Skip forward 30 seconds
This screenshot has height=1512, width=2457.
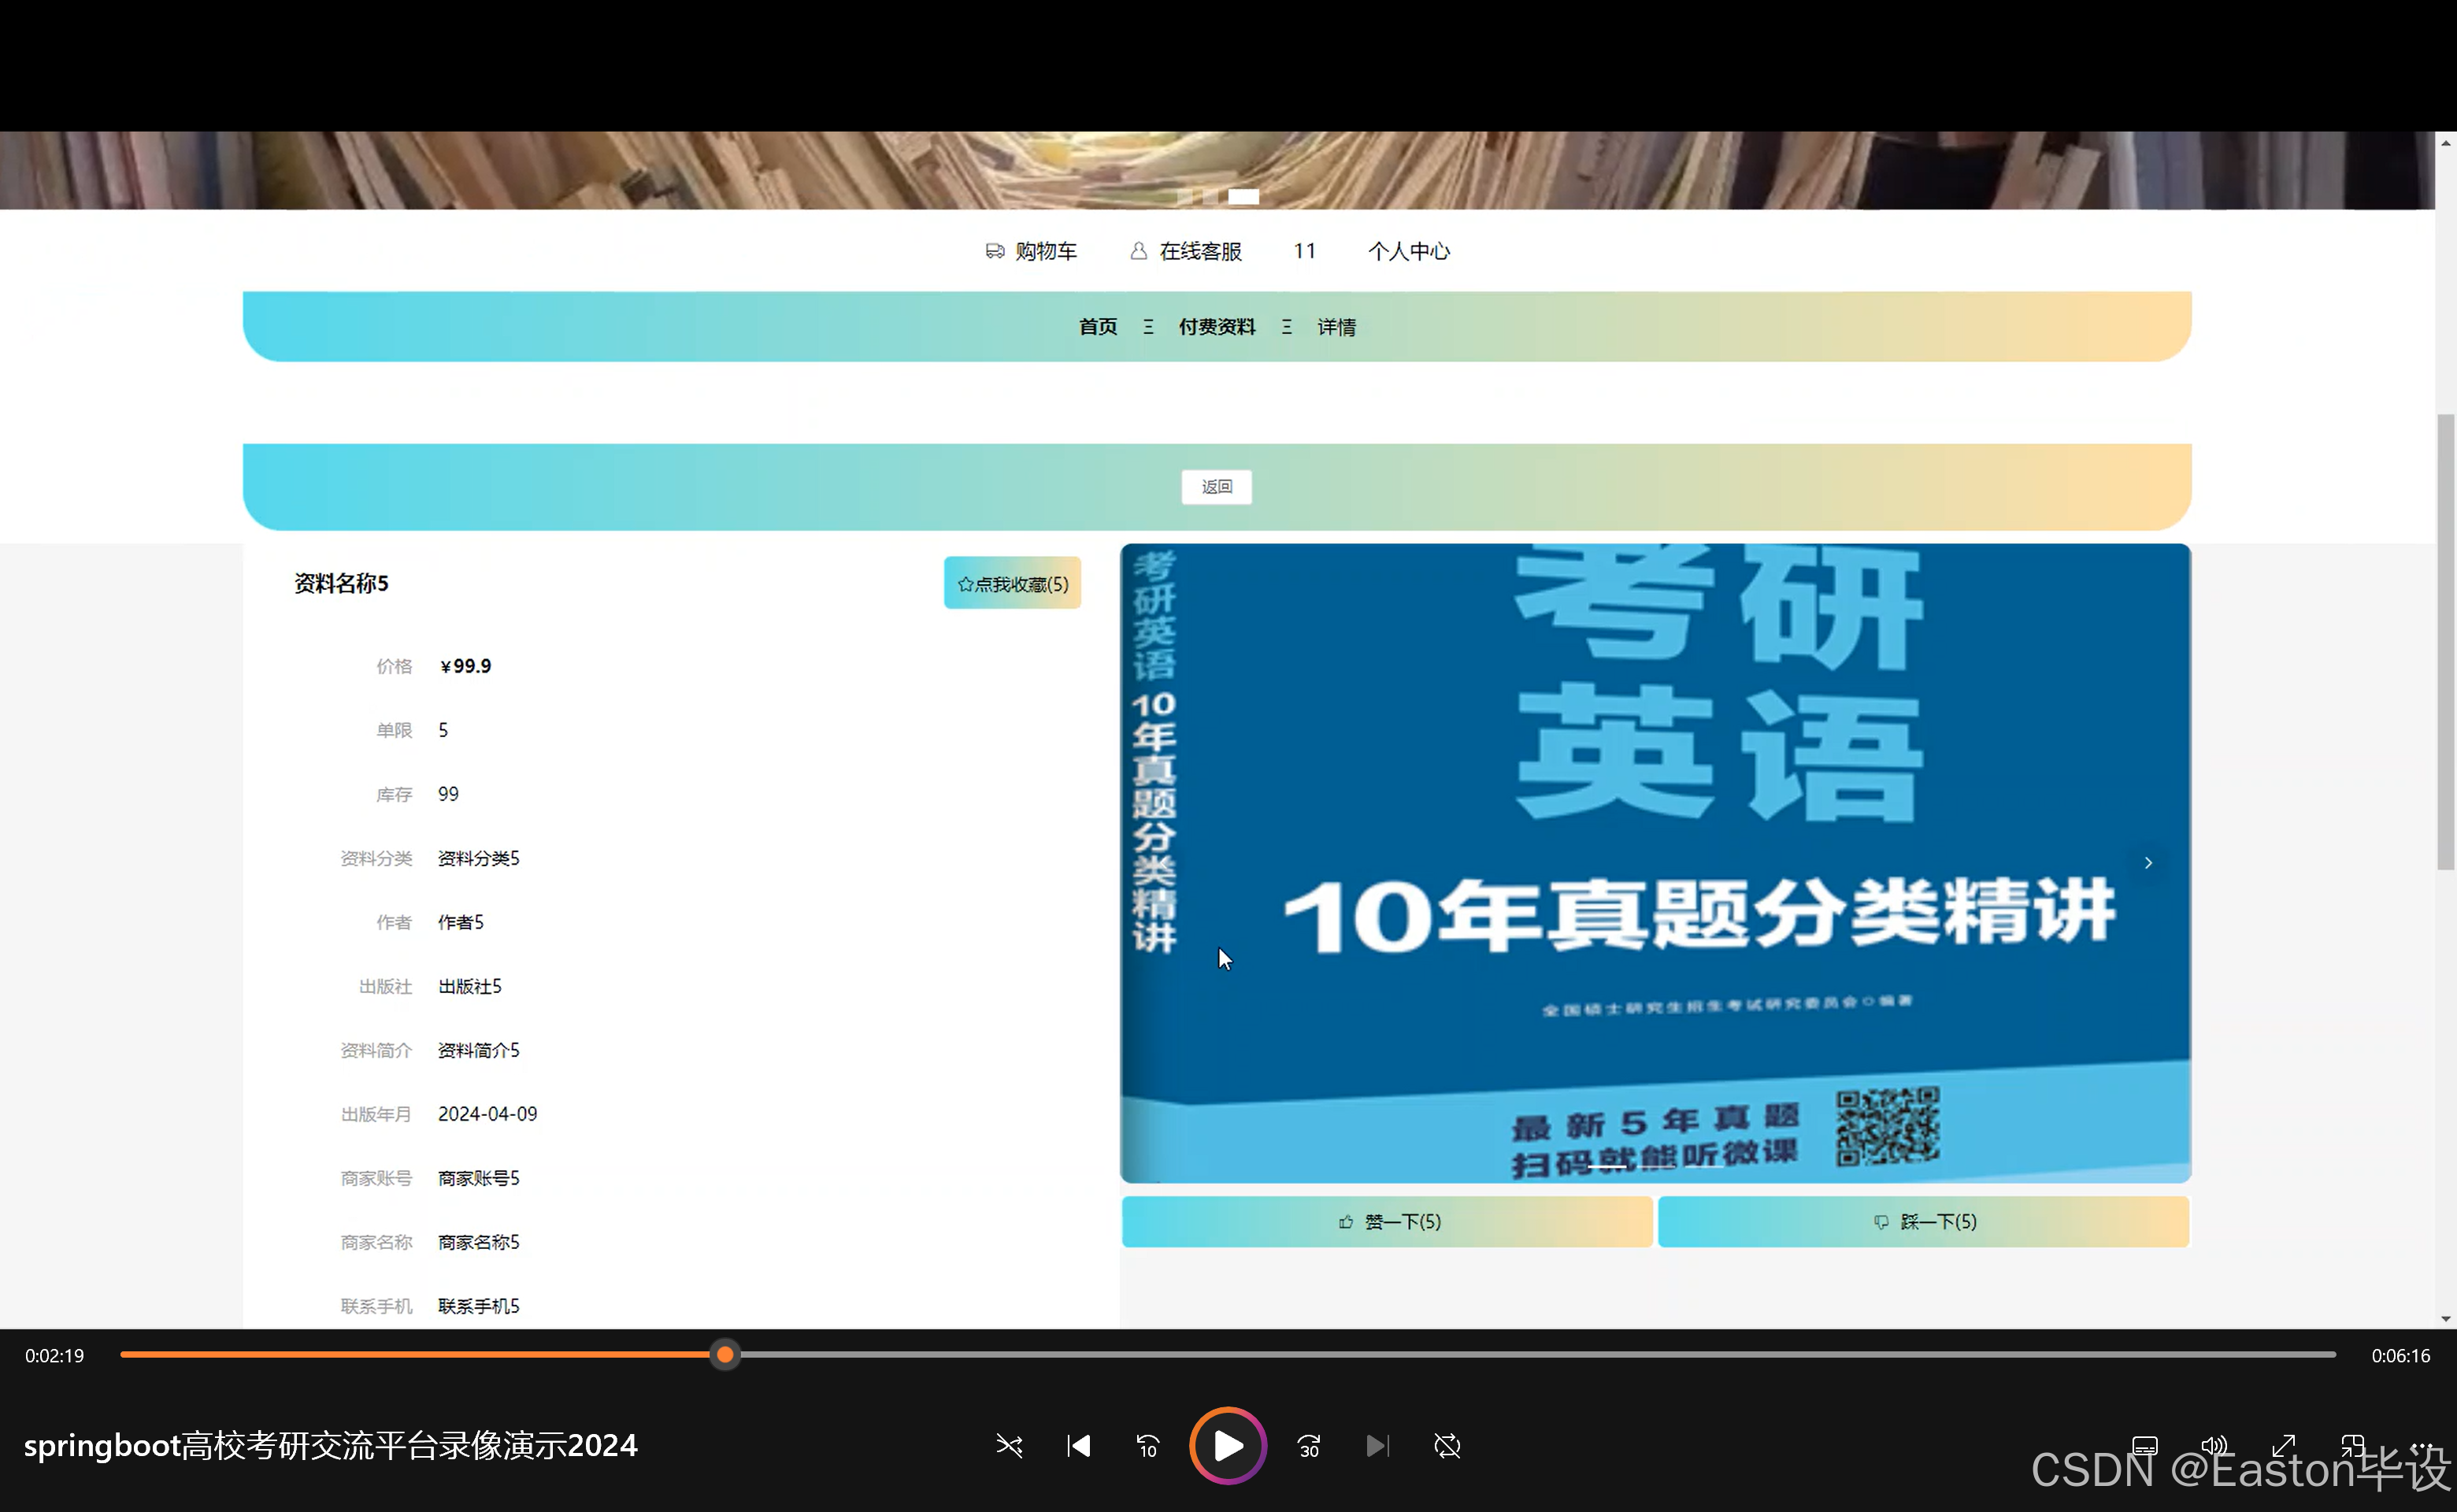coord(1308,1446)
